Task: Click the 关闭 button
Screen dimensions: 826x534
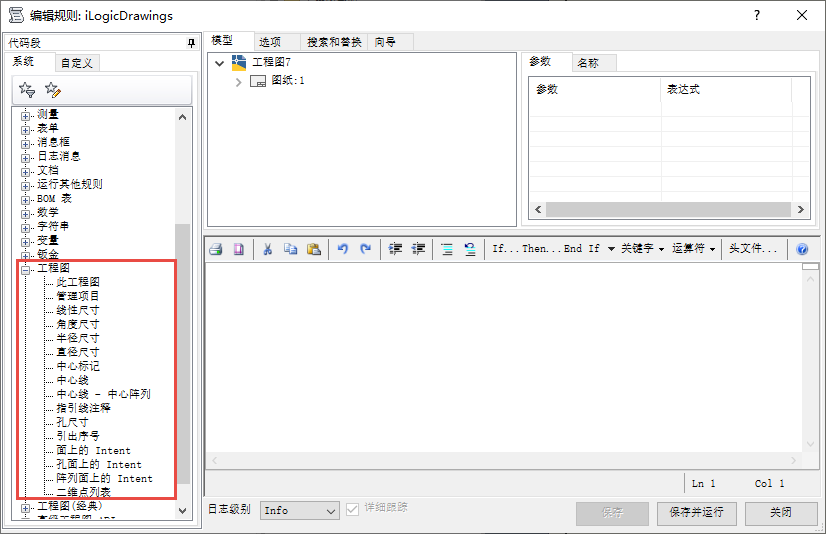Action: pos(781,513)
